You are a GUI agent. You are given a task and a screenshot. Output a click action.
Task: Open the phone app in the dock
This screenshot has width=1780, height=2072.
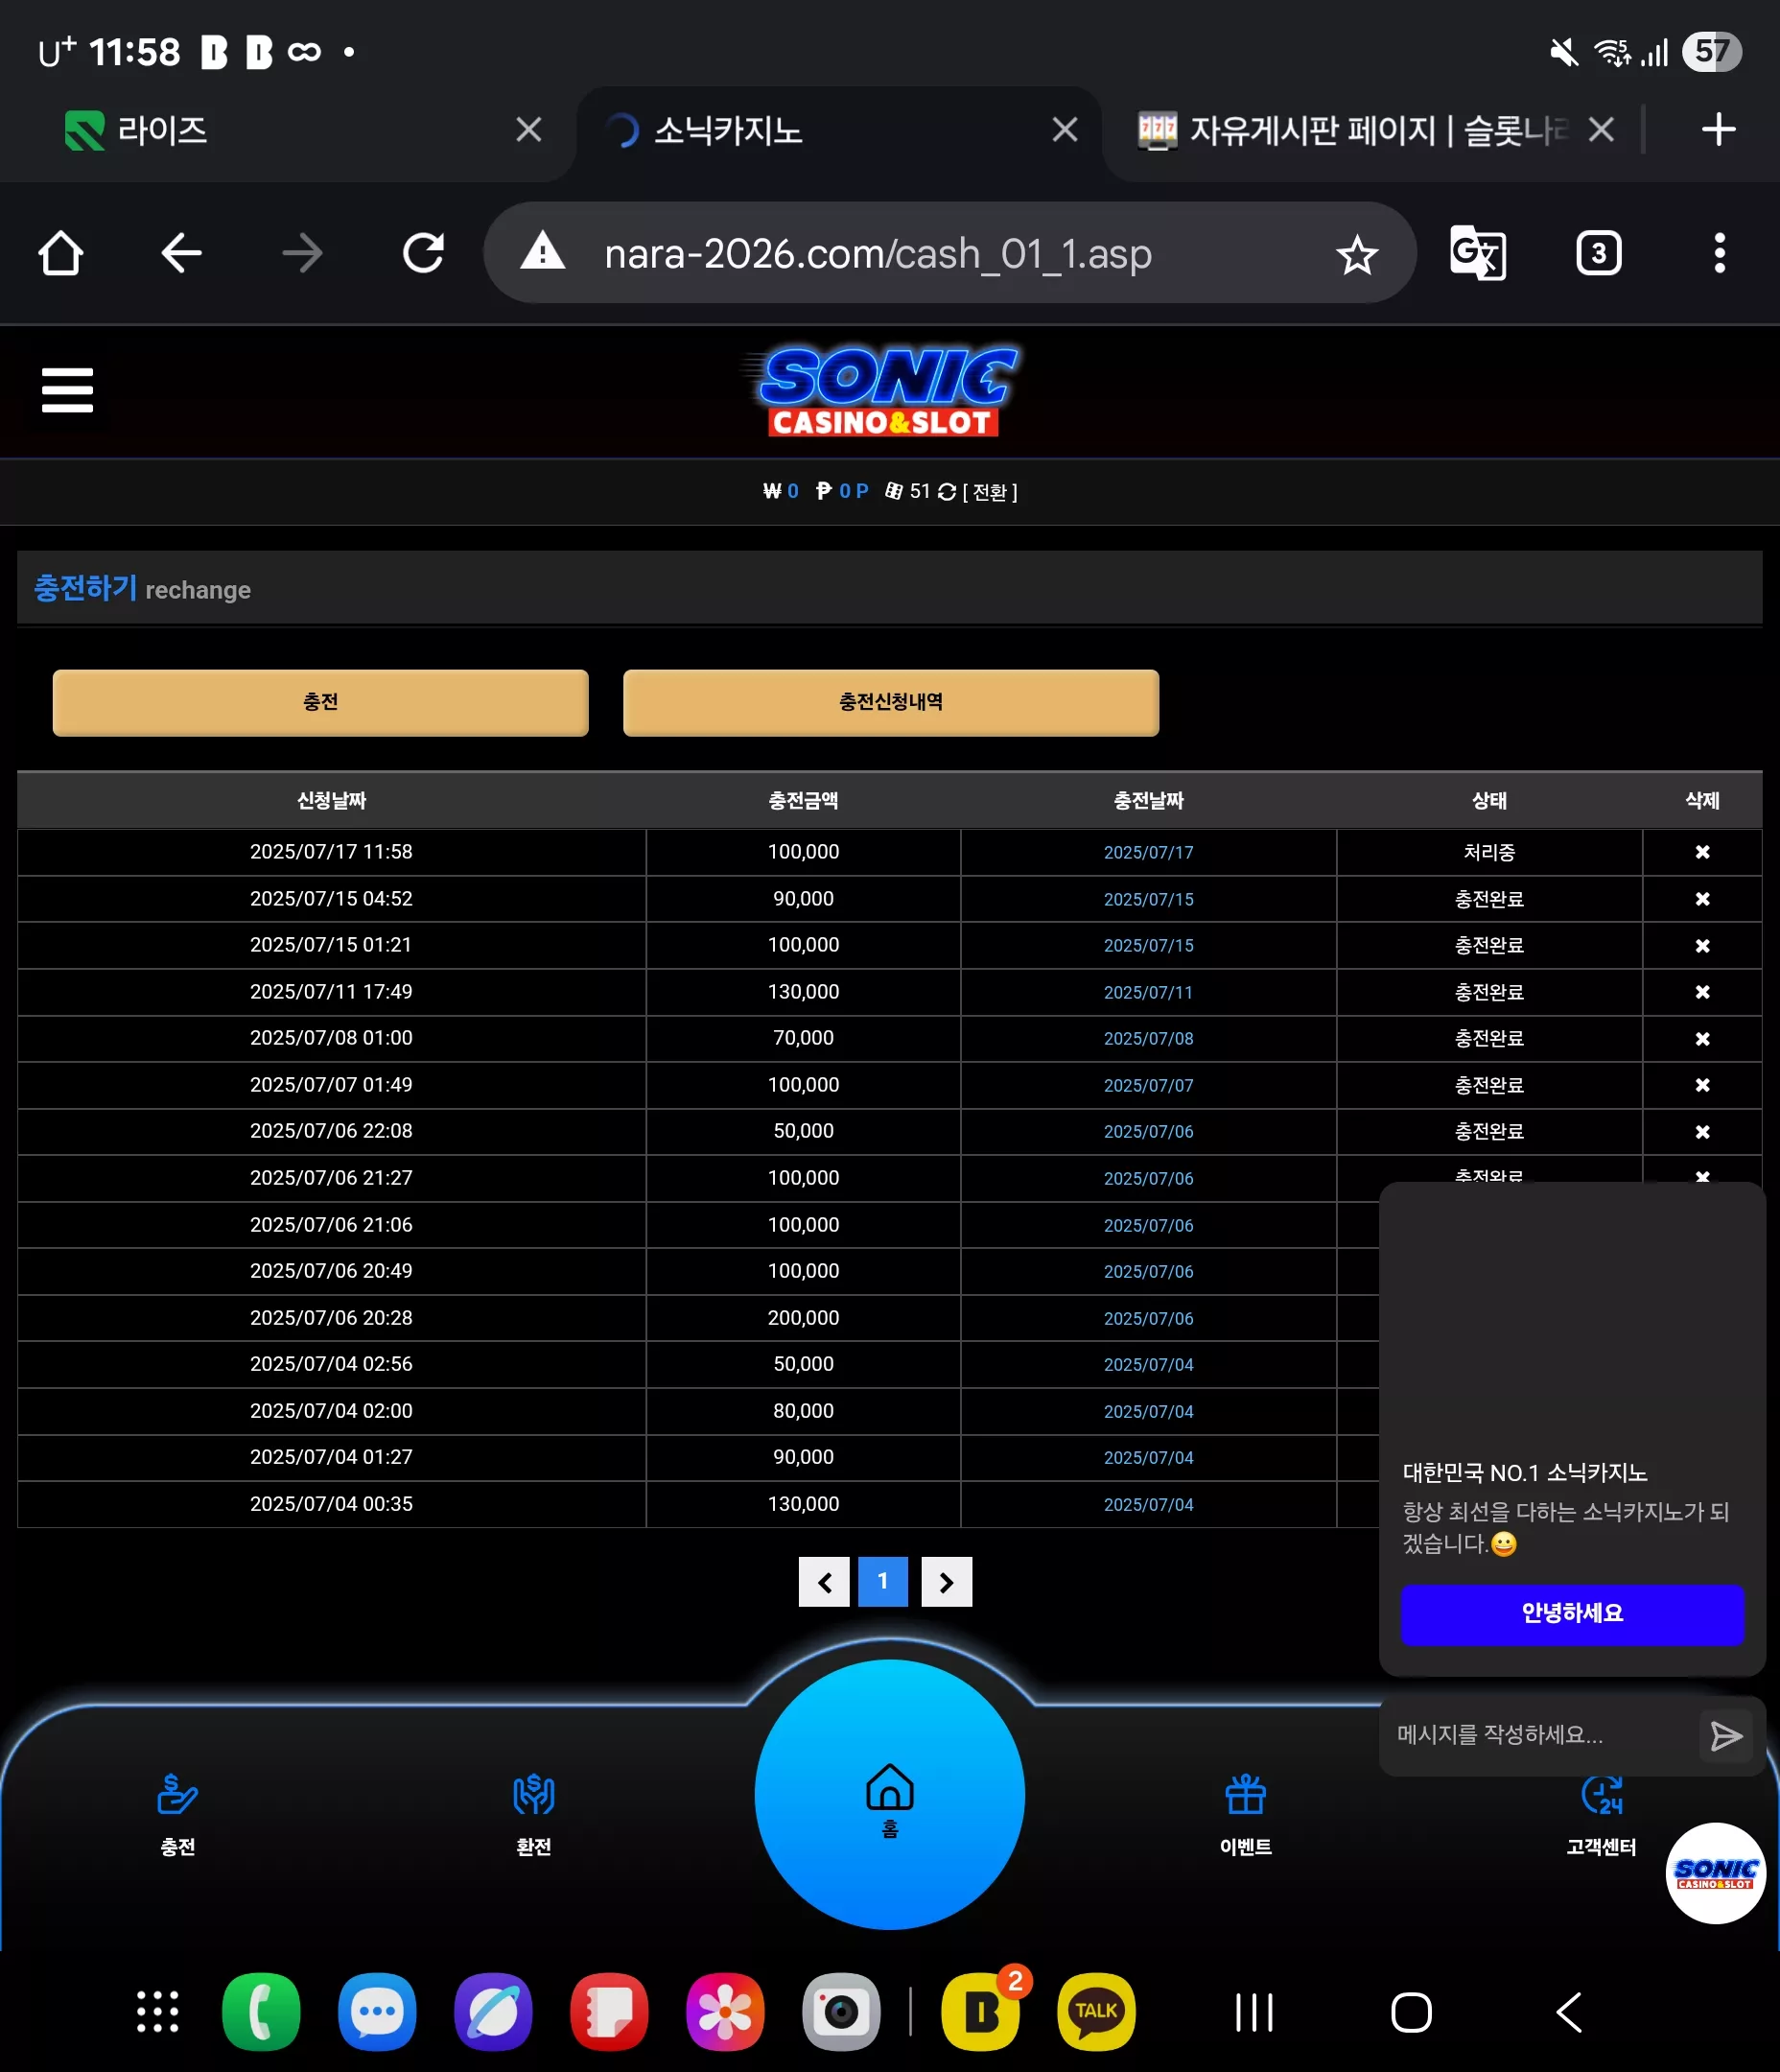(x=261, y=2012)
